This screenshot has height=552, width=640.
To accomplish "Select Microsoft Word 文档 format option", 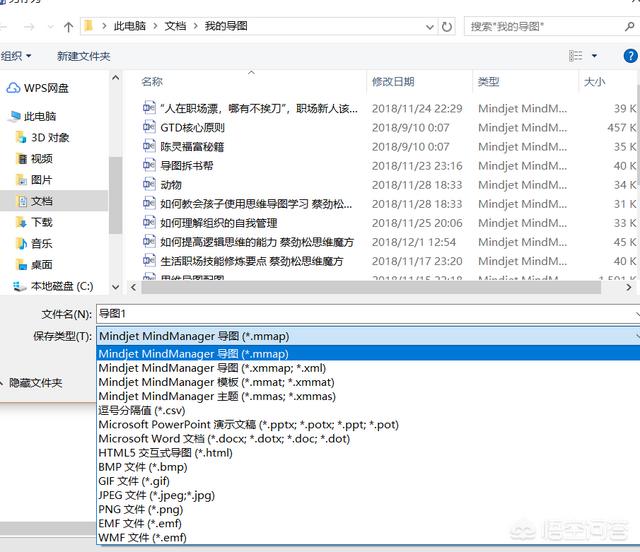I will coord(224,438).
